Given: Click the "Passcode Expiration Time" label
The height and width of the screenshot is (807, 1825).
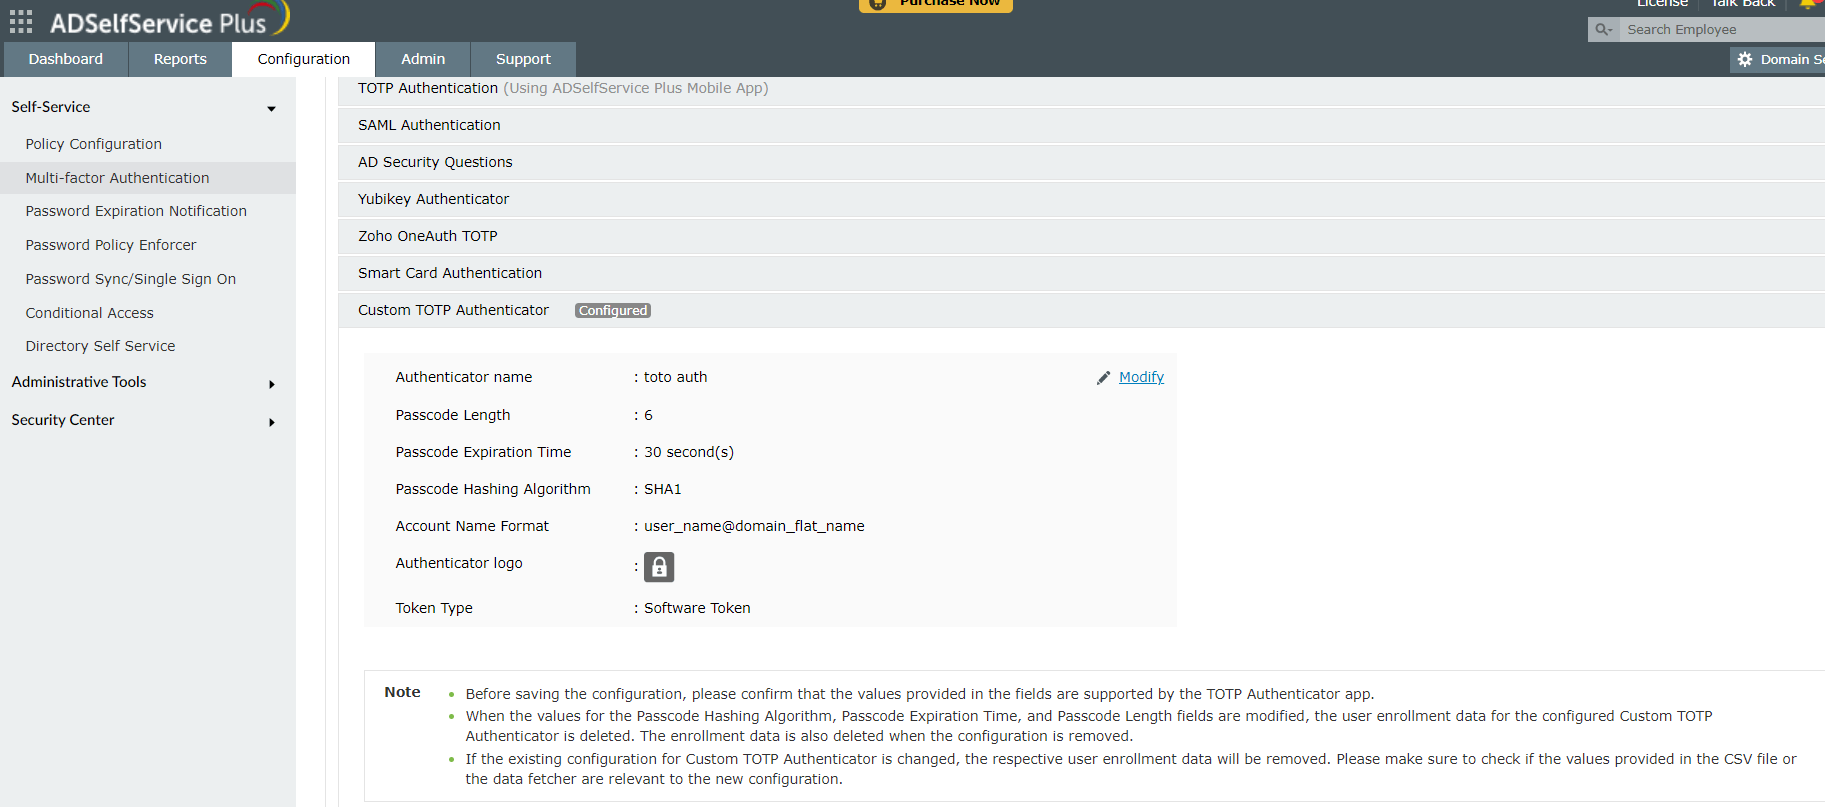Looking at the screenshot, I should [x=483, y=452].
